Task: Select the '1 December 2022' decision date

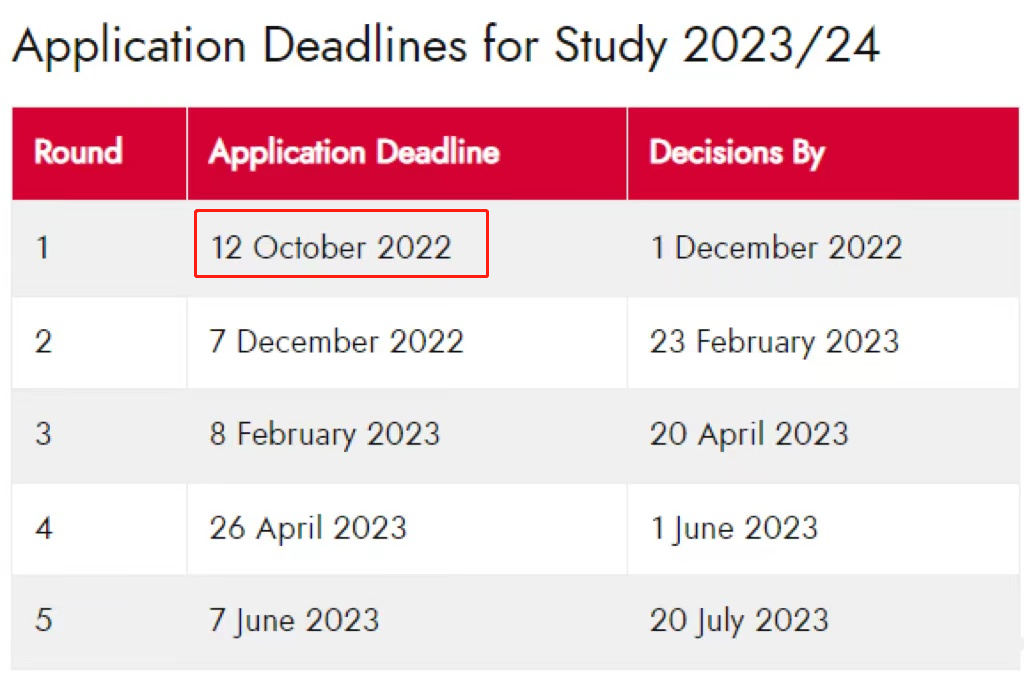Action: tap(776, 247)
